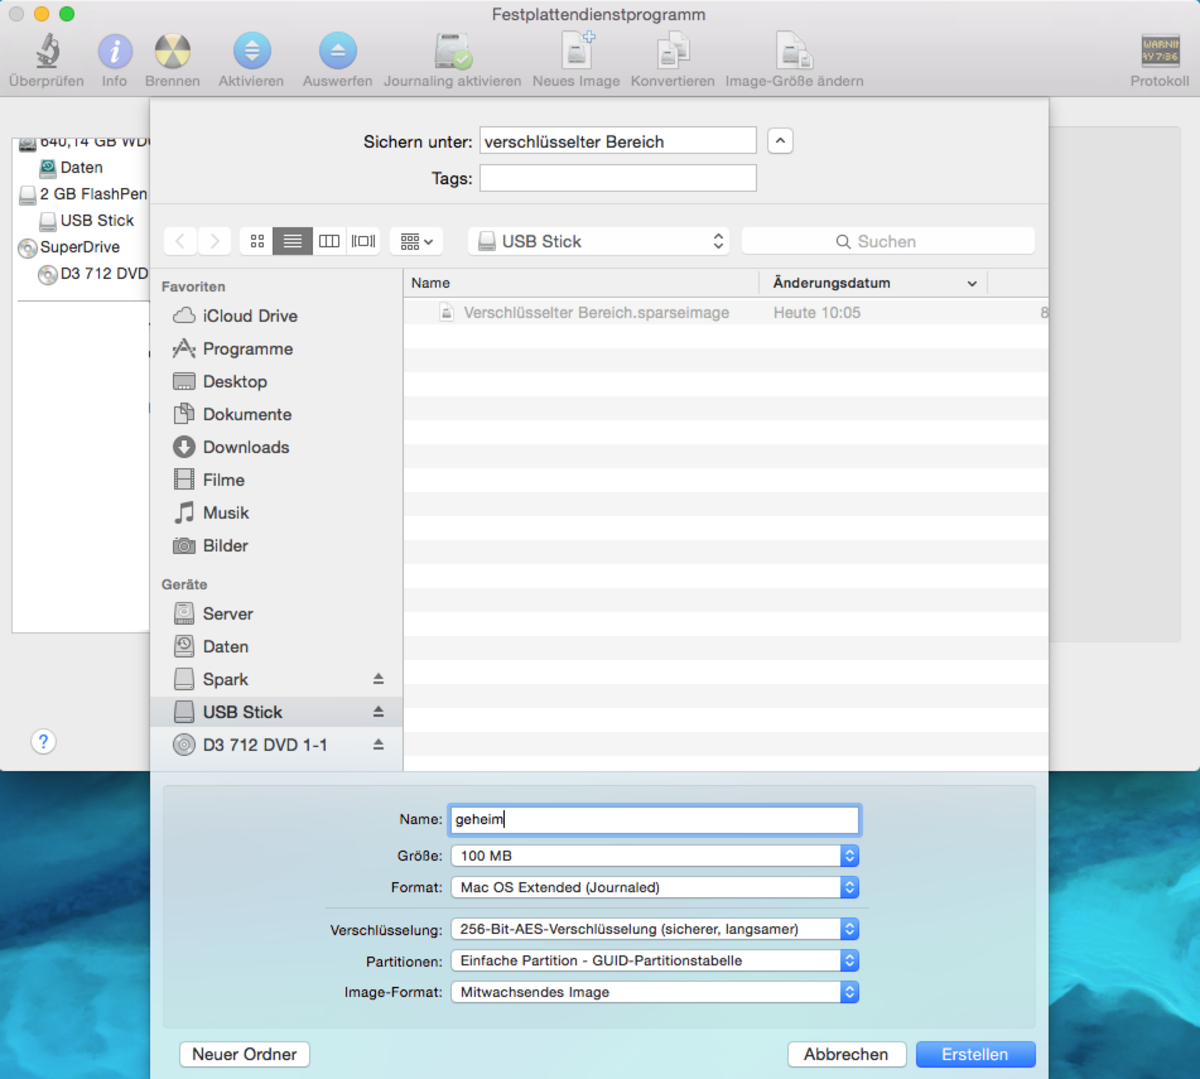Open the Verschlüsselung encryption dropdown
Screen dimensions: 1200x1079
[654, 929]
